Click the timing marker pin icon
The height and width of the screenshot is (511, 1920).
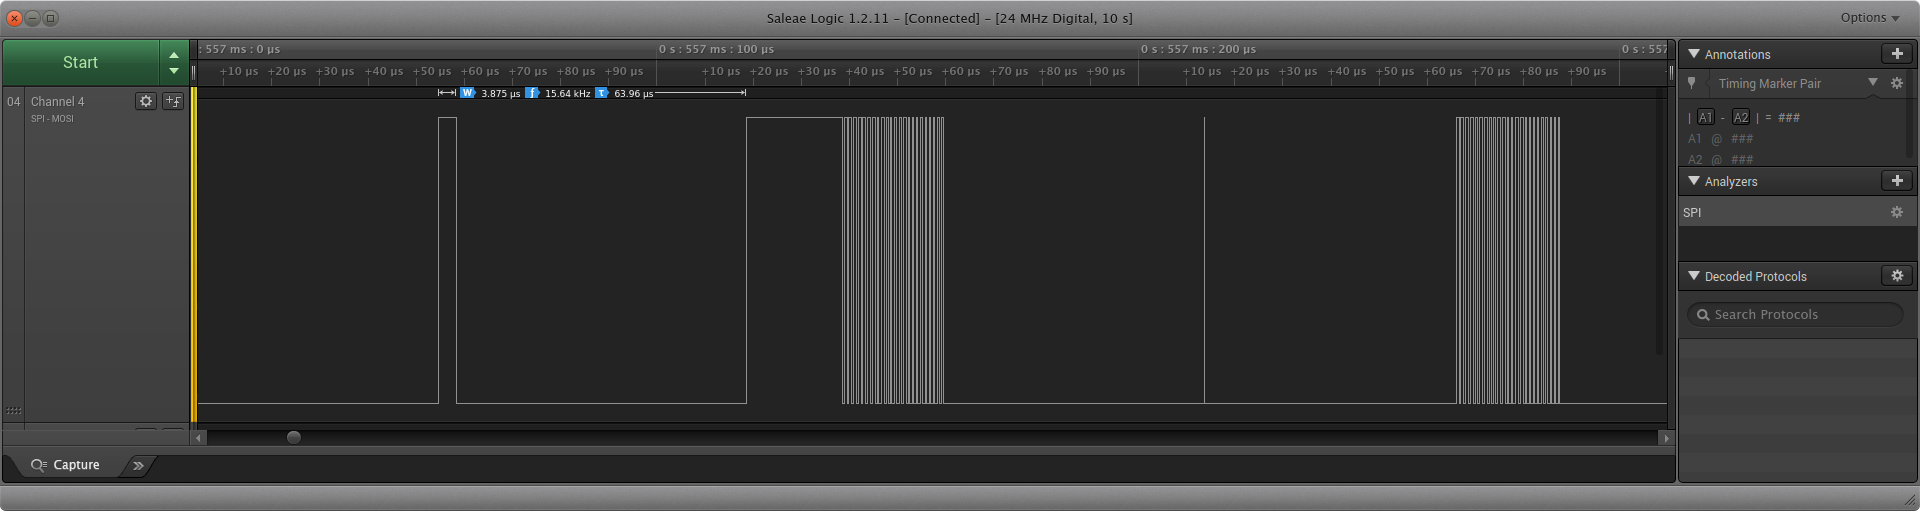[1692, 84]
